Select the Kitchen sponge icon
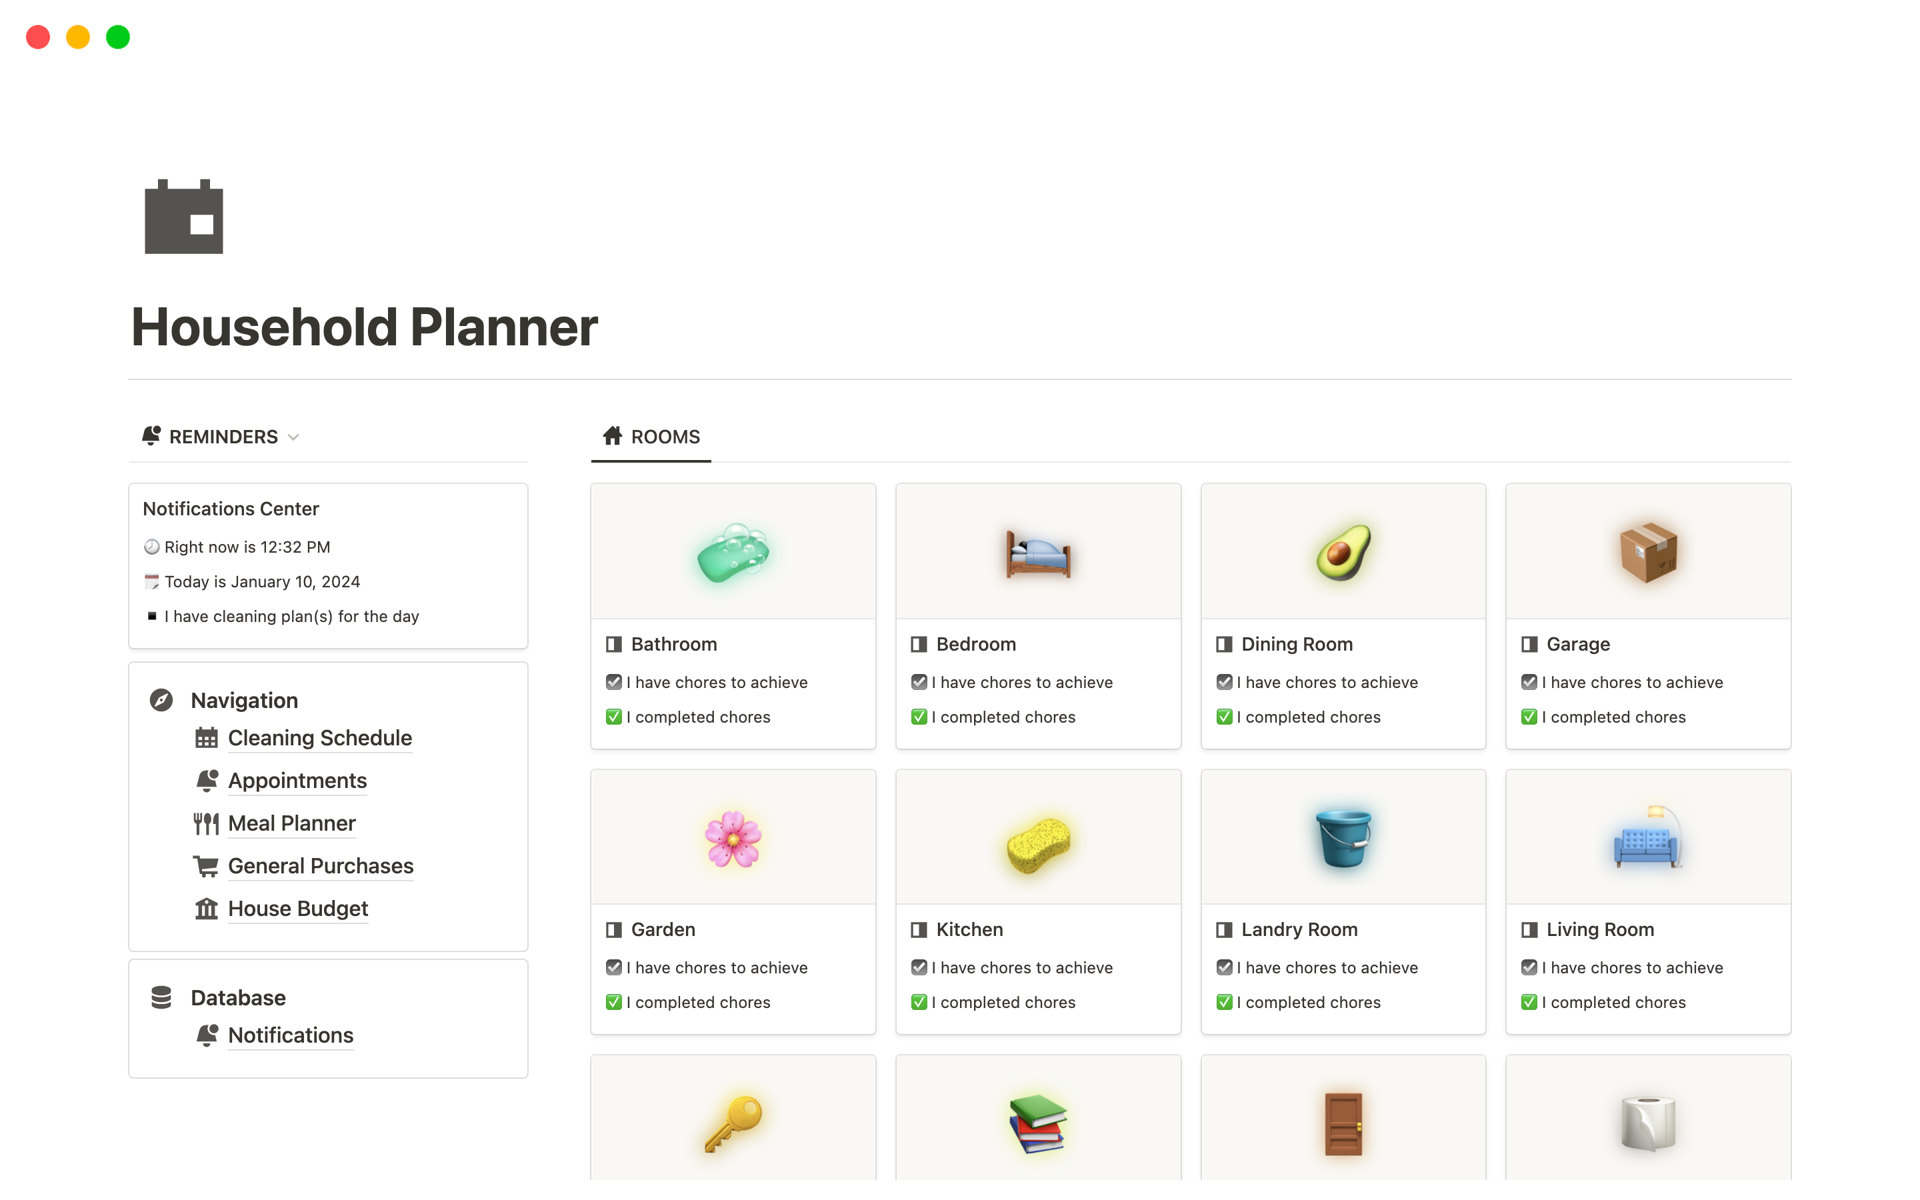The height and width of the screenshot is (1200, 1920). pos(1037,836)
